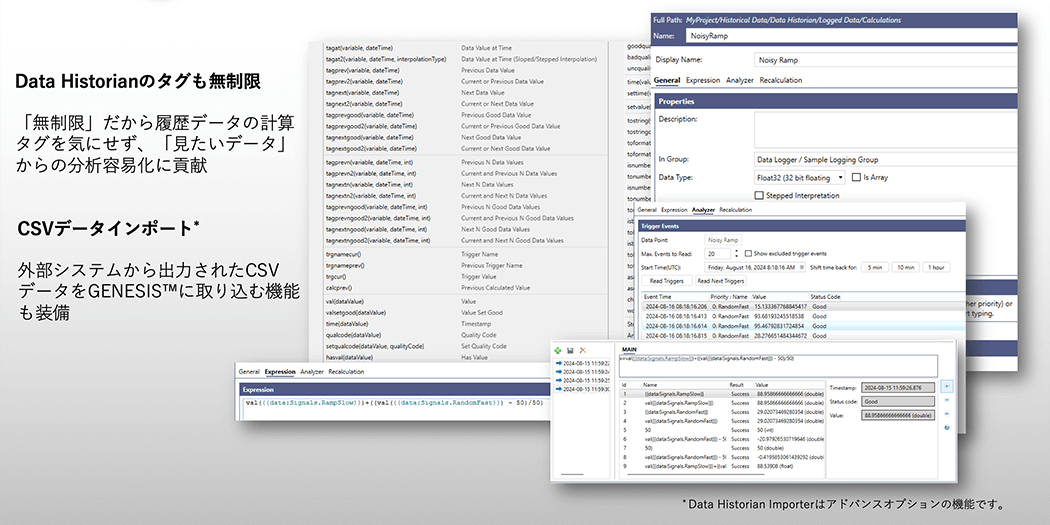Viewport: 1050px width, 525px height.
Task: Open the Analyzer tab in the Expression panel
Action: pyautogui.click(x=314, y=371)
